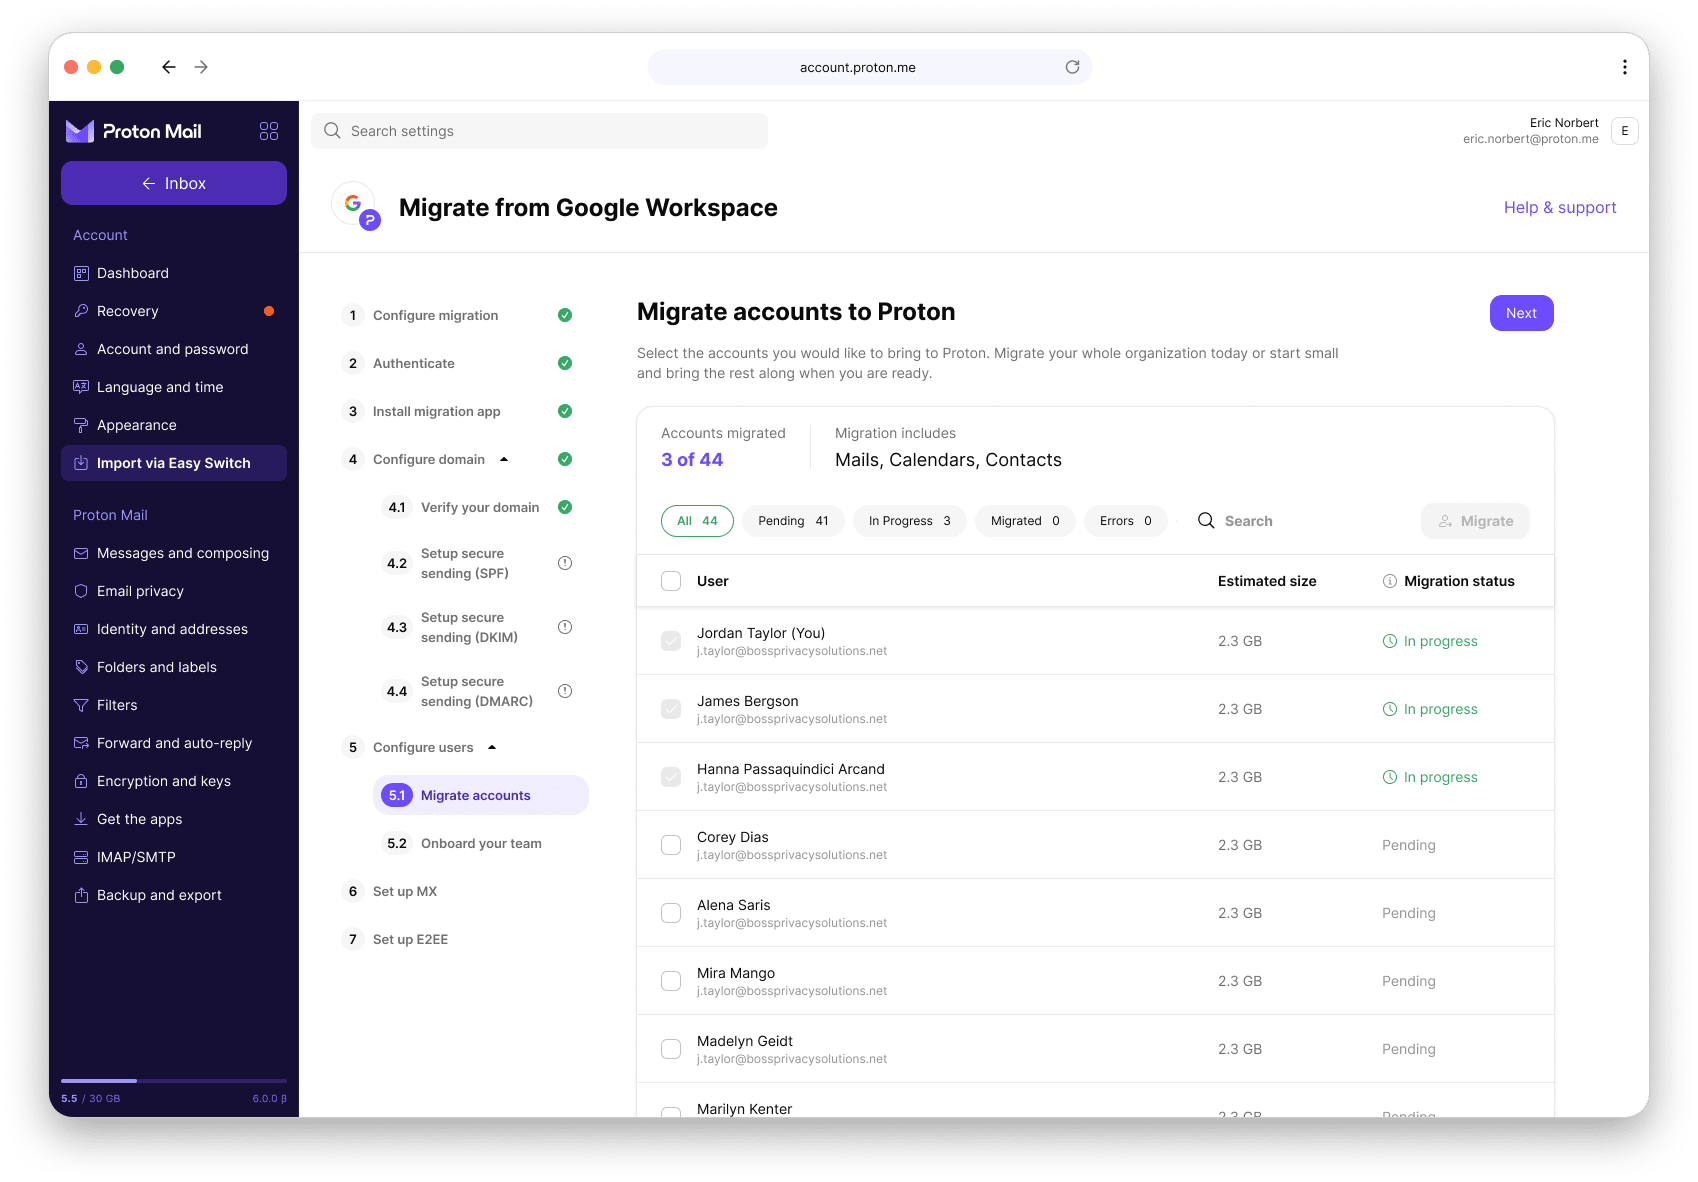Toggle checkbox for James Bergson
The width and height of the screenshot is (1698, 1182).
tap(671, 709)
